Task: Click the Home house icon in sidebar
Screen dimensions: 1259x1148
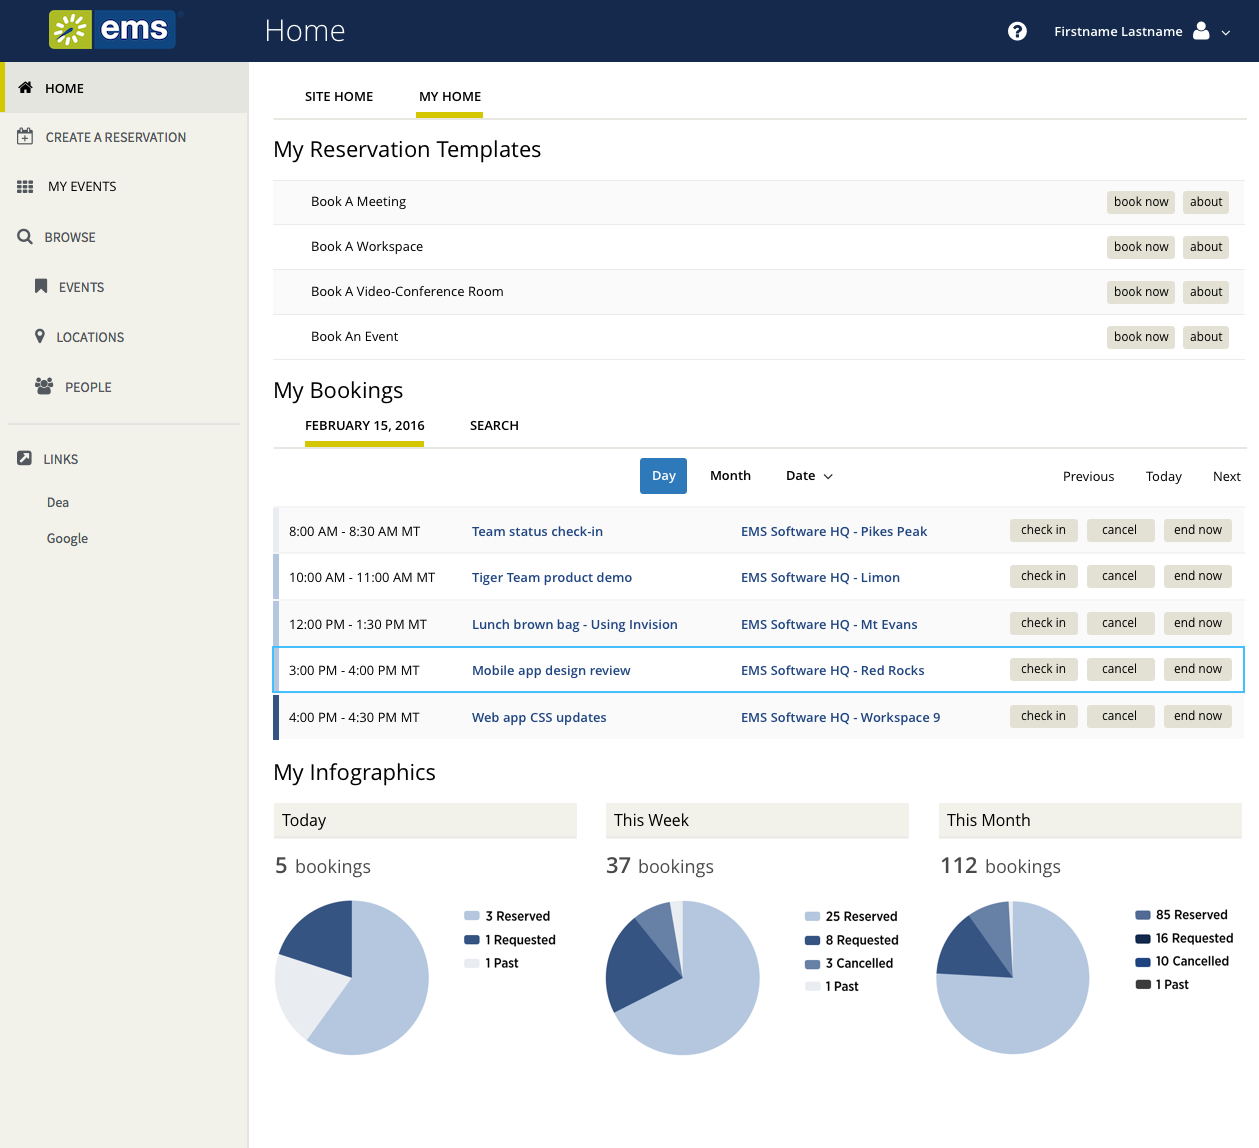Action: tap(26, 88)
